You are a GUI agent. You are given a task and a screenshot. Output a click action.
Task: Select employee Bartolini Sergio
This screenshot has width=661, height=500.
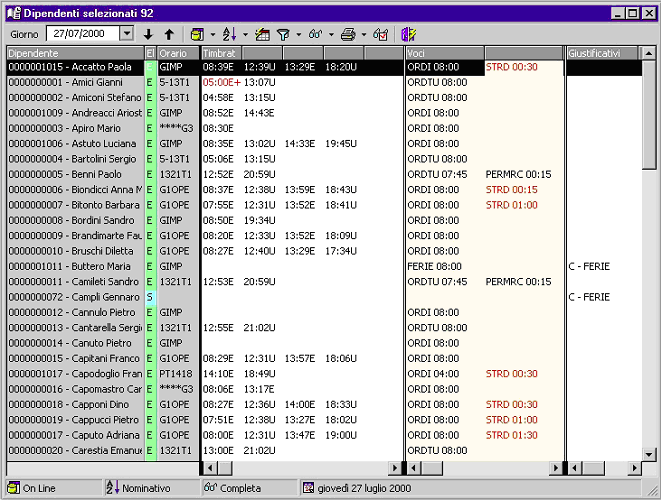pos(75,159)
